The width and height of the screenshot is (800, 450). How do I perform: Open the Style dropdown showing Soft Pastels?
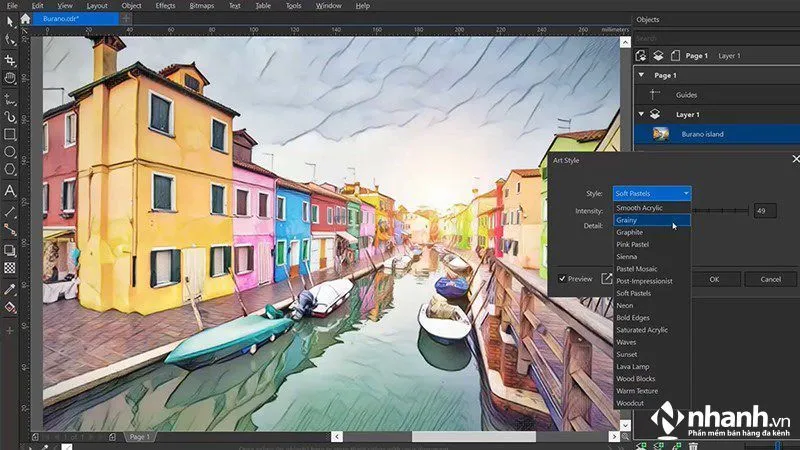click(652, 193)
